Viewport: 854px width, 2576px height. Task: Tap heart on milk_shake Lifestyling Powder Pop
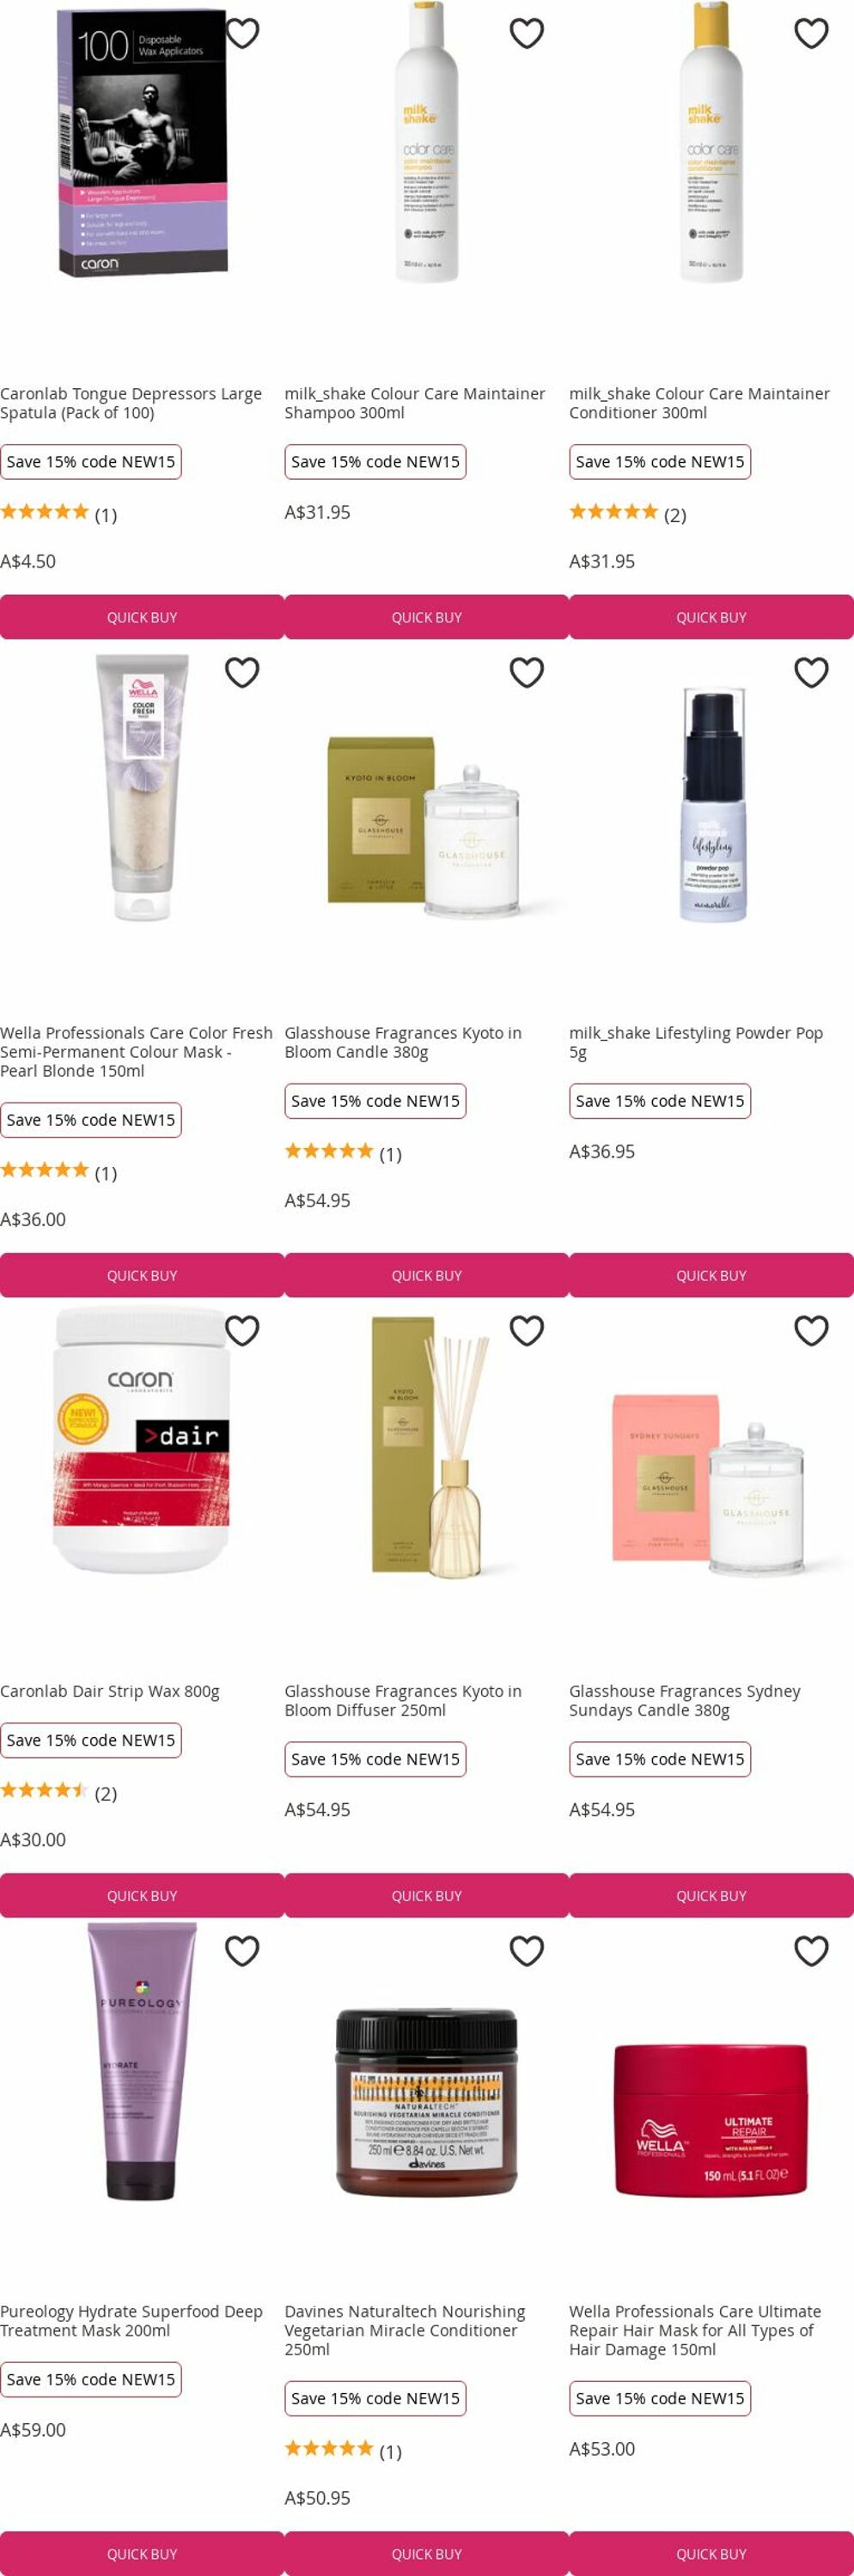pos(811,672)
